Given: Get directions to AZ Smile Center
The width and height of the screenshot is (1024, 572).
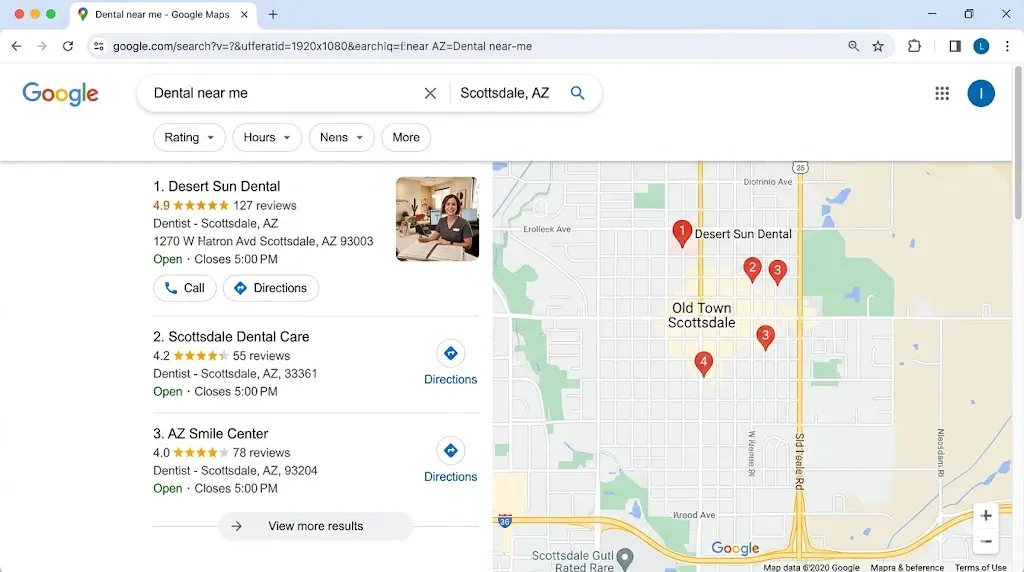Looking at the screenshot, I should (451, 461).
